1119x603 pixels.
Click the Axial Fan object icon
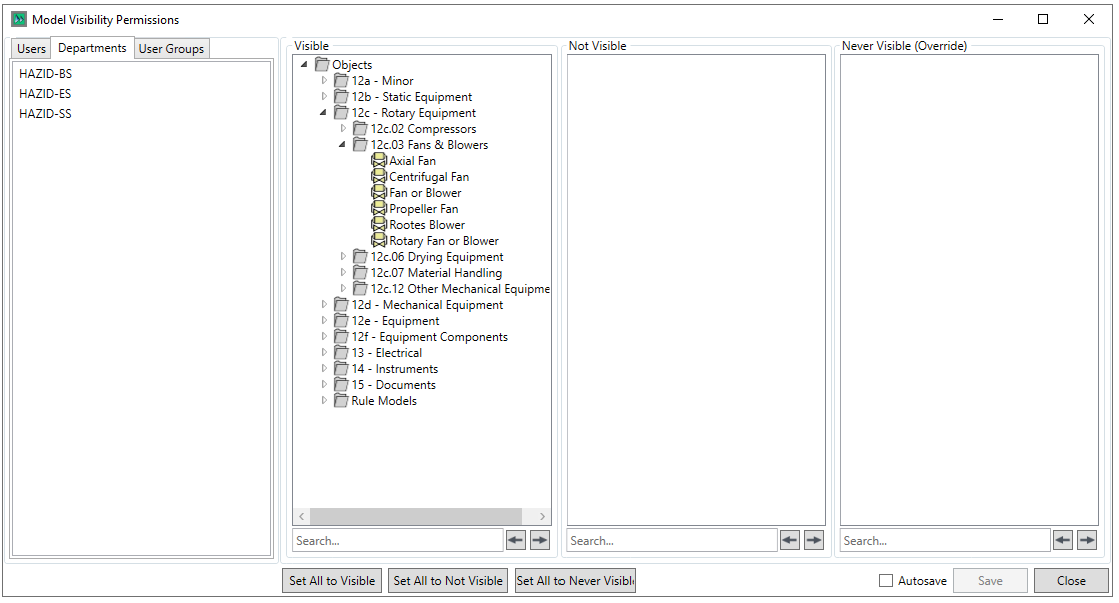click(x=379, y=161)
